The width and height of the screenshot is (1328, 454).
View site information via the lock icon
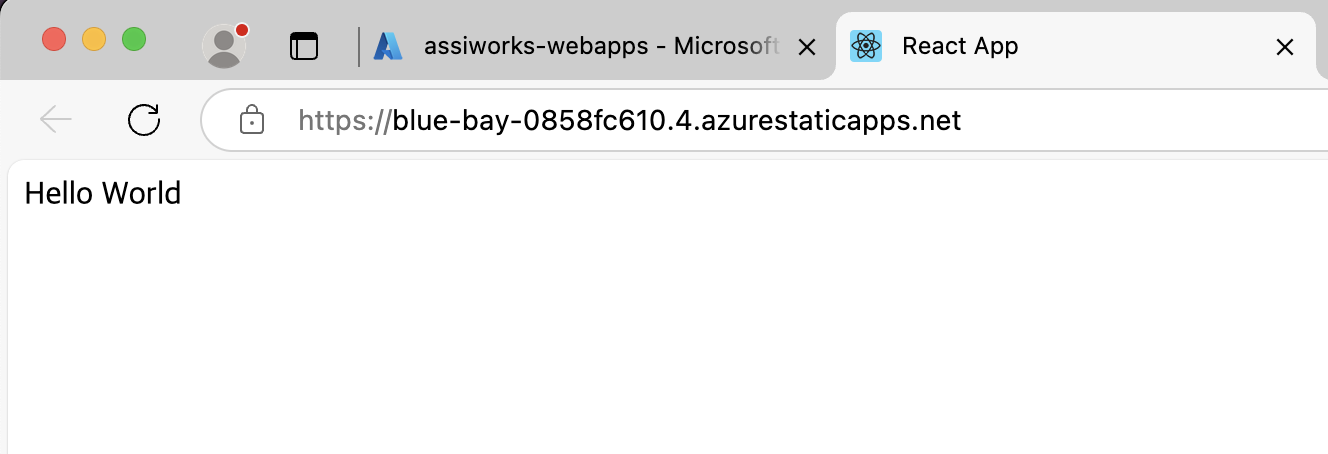[x=251, y=121]
